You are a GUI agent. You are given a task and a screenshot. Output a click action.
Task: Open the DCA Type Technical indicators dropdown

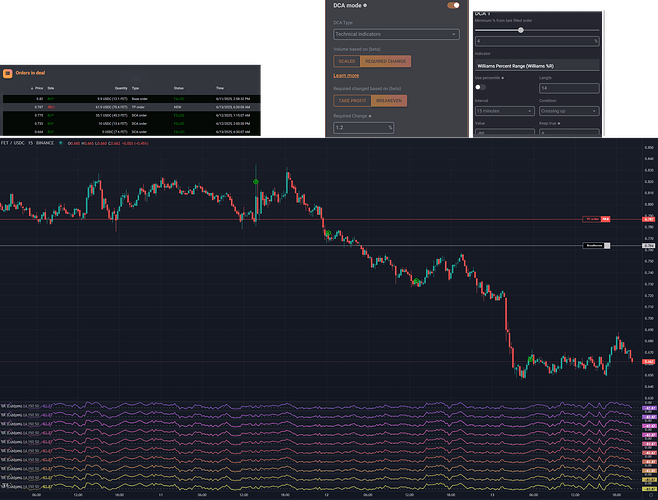tap(396, 34)
